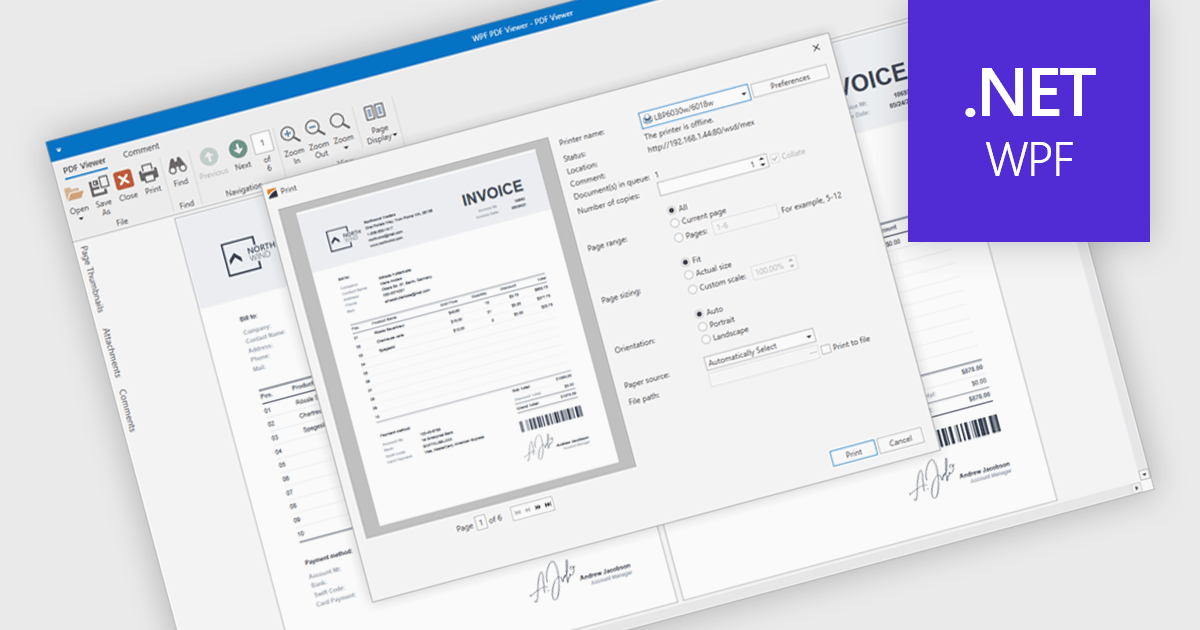Image resolution: width=1200 pixels, height=630 pixels.
Task: Select the Print icon in the ribbon
Action: [x=150, y=174]
